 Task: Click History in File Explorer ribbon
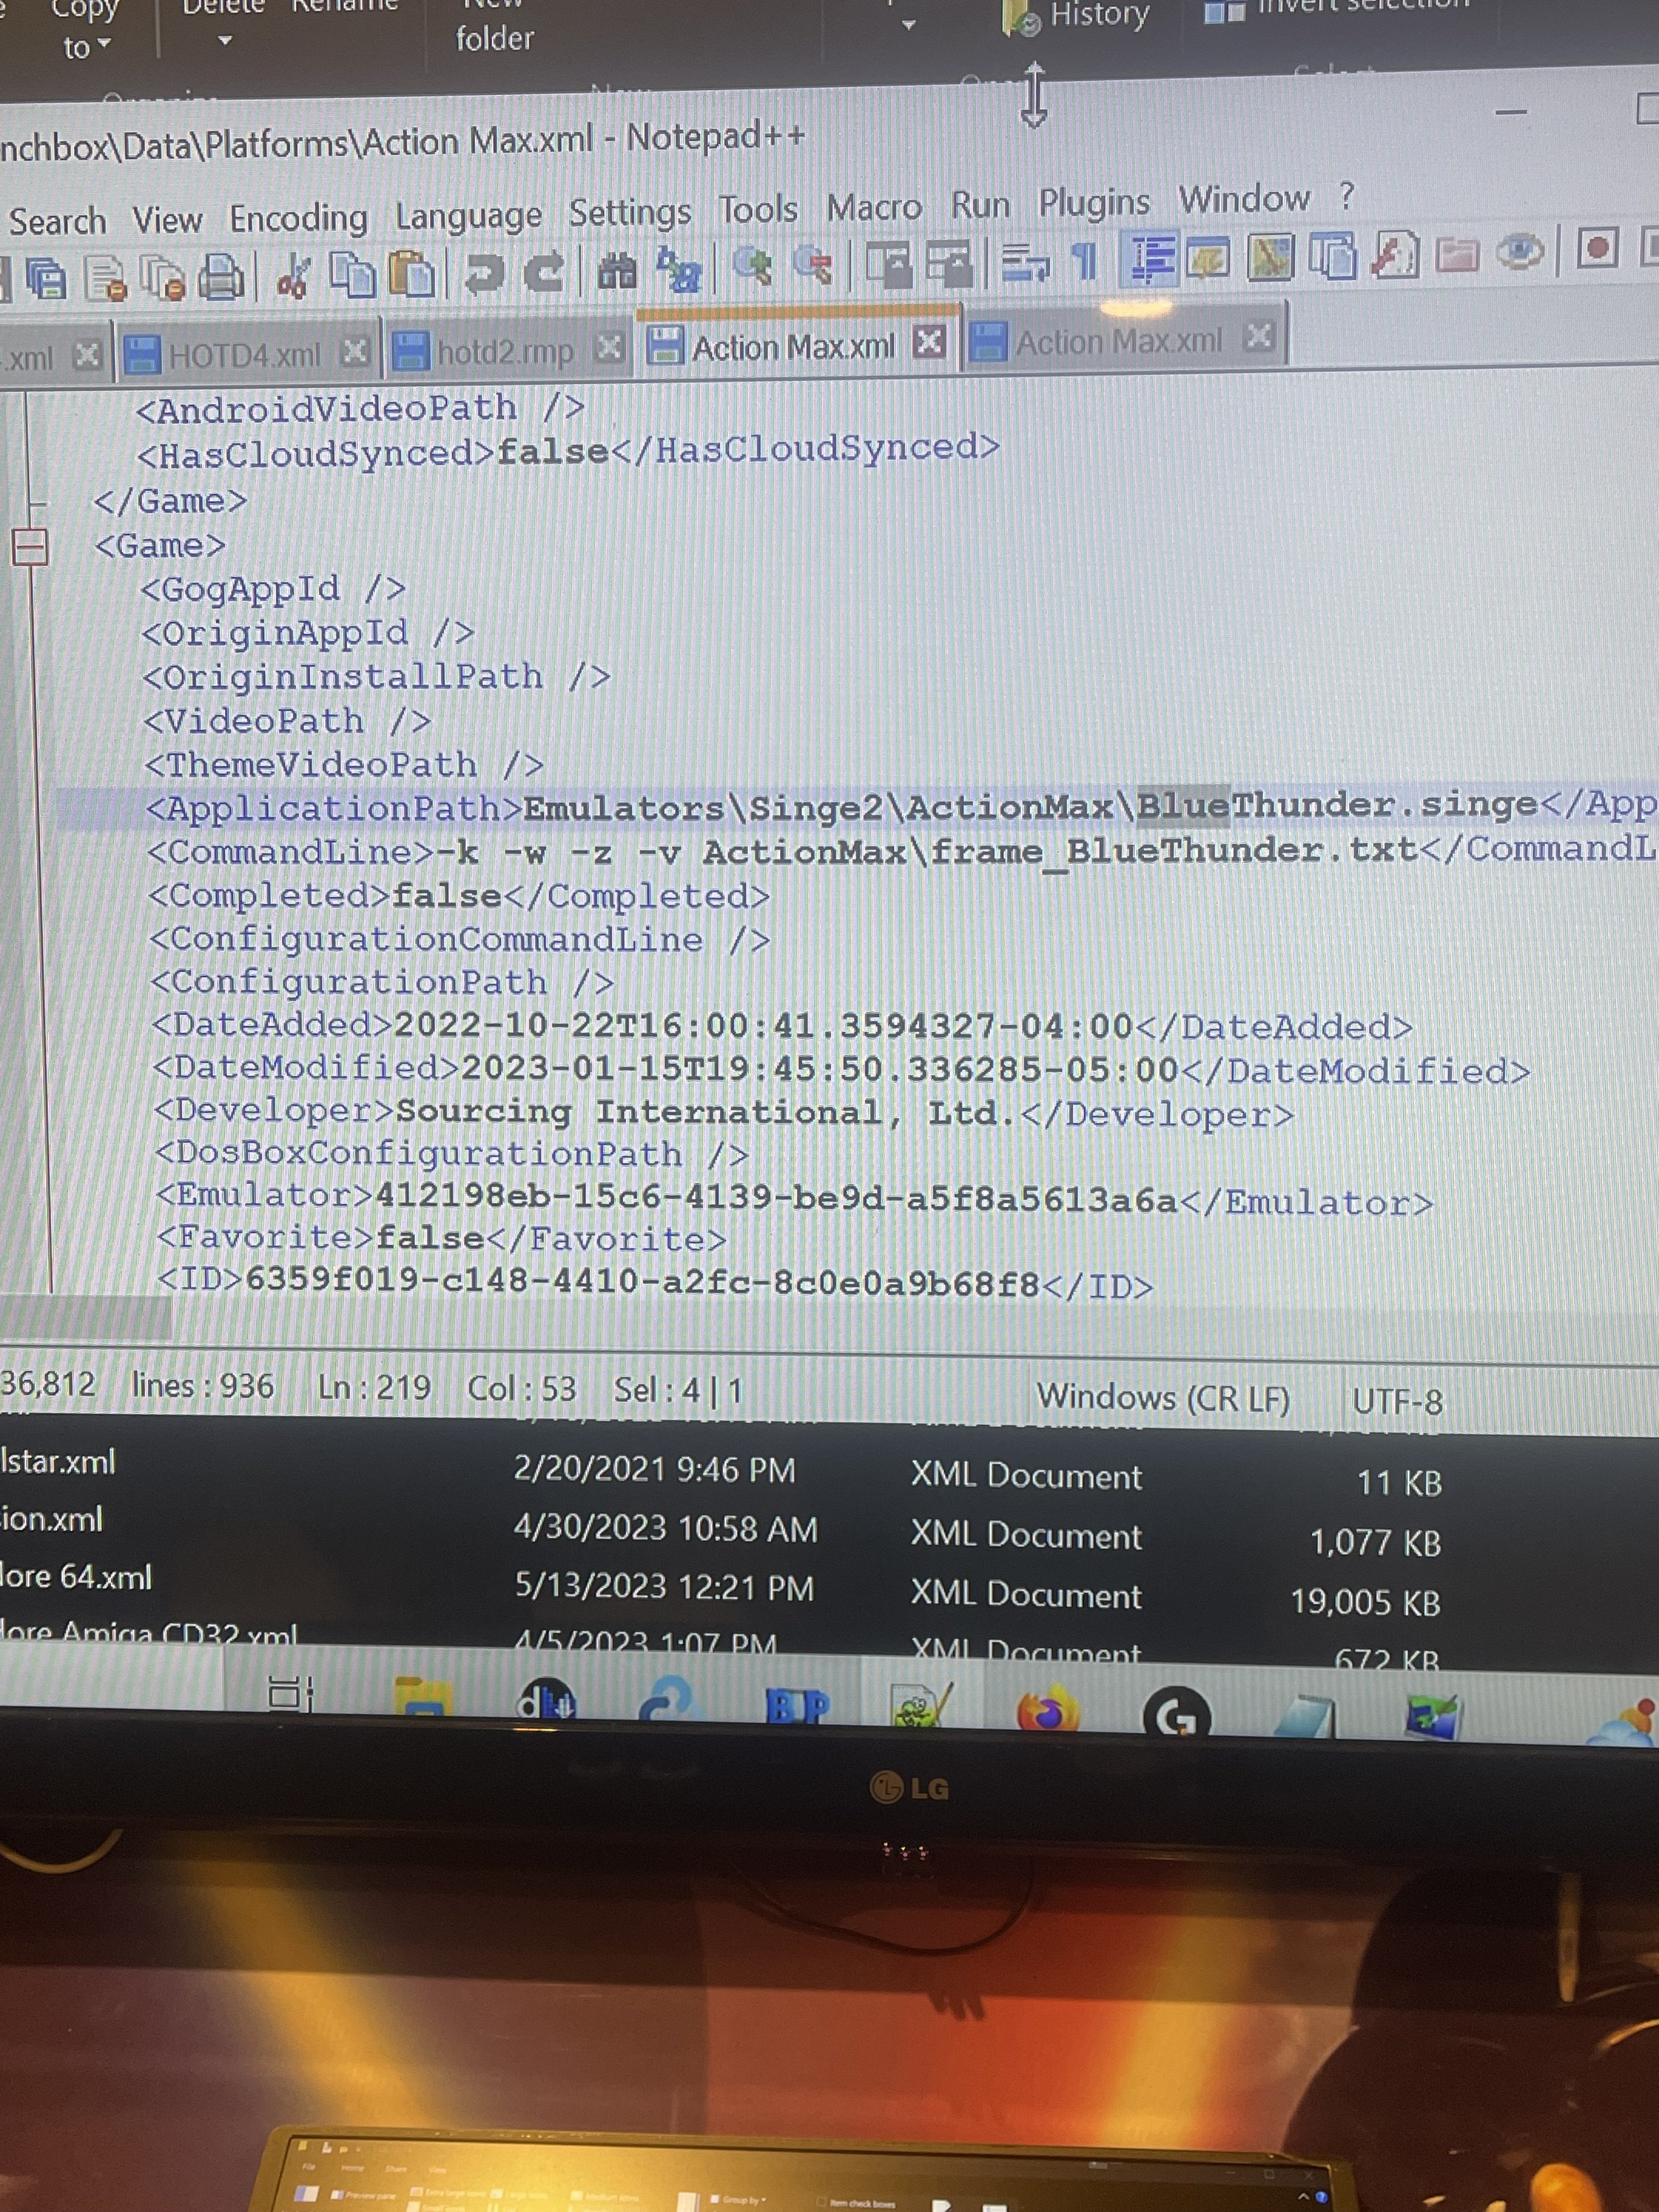(1078, 16)
